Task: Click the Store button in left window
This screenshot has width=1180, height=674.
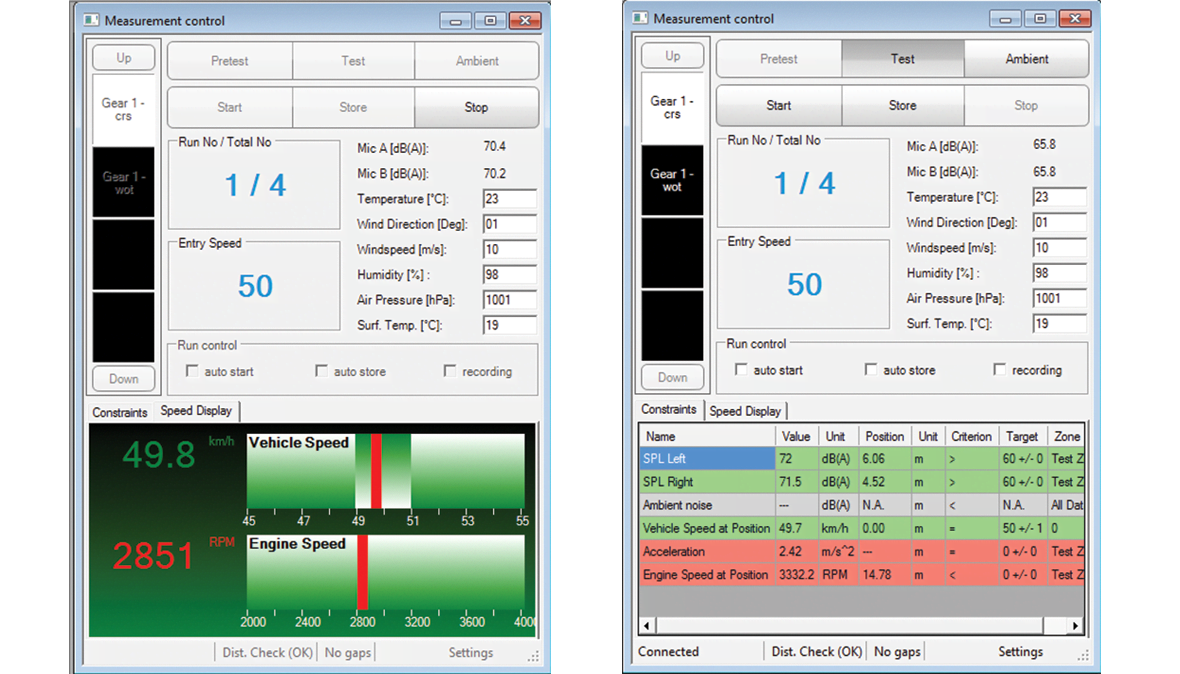Action: [353, 108]
